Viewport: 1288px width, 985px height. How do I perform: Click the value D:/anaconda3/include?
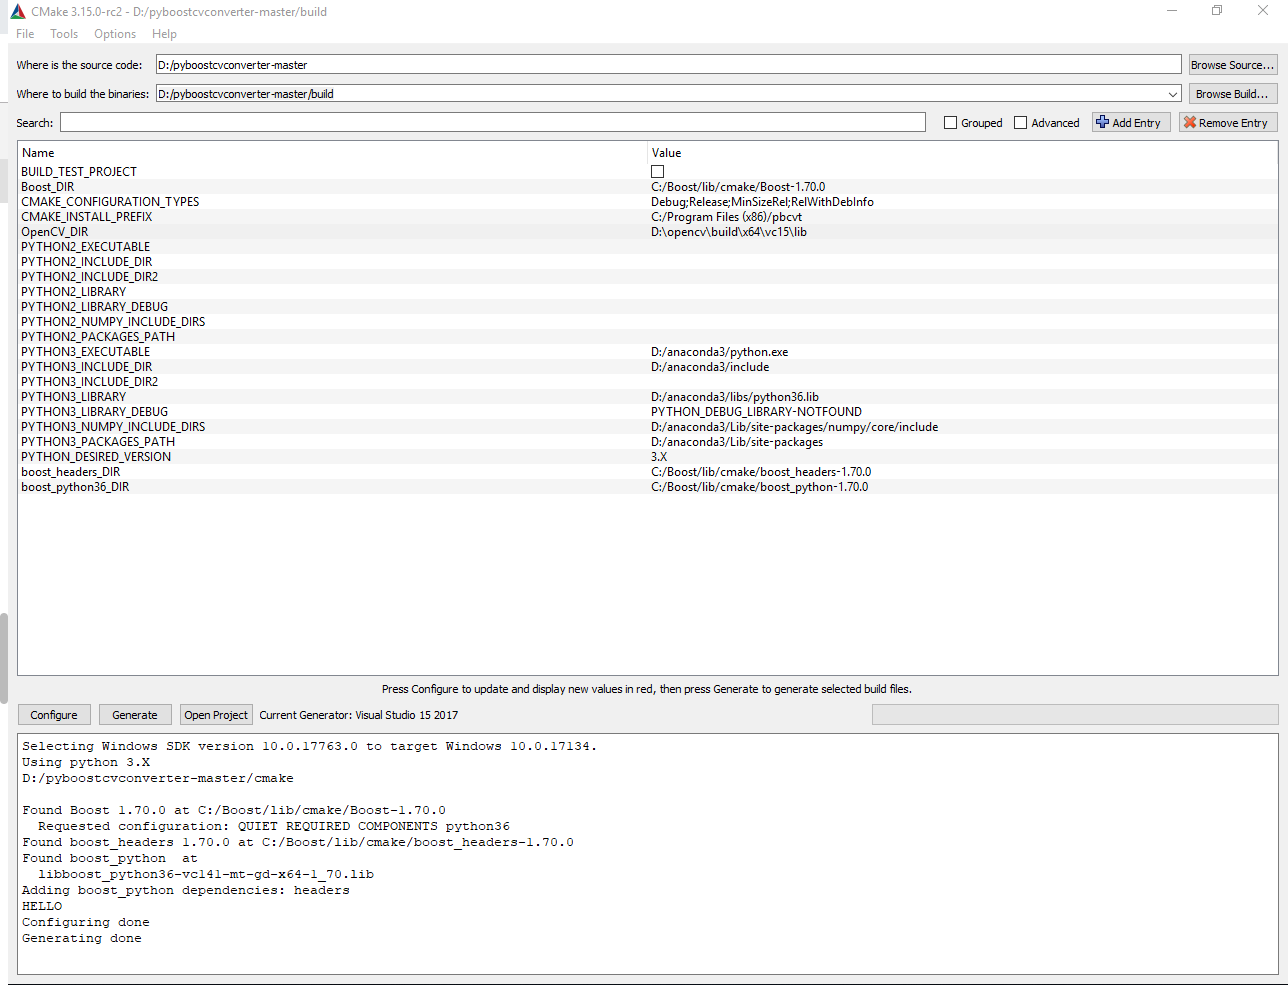(x=710, y=367)
